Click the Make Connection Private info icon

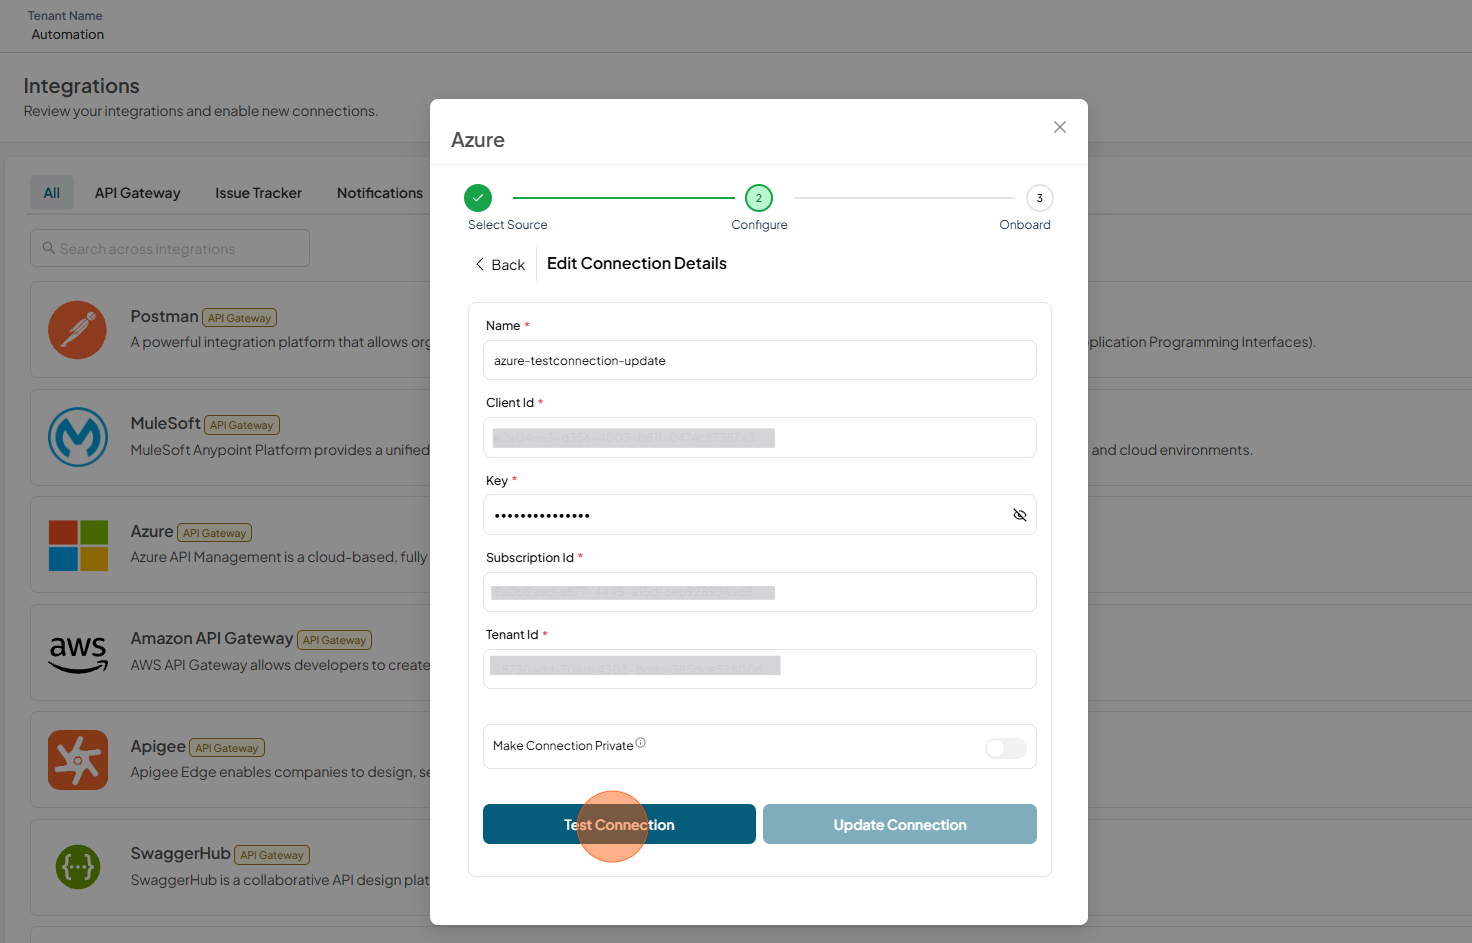click(x=641, y=743)
